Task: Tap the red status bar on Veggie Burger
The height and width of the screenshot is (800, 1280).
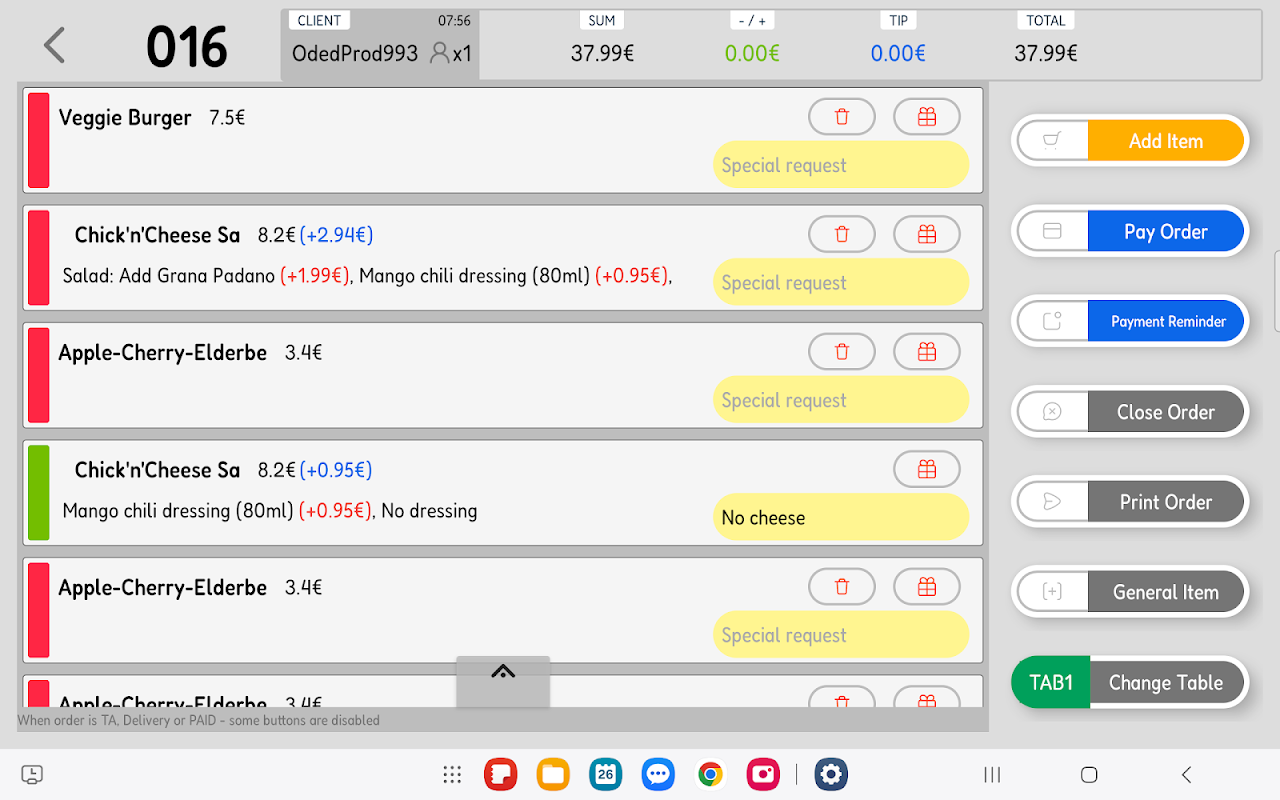Action: (x=38, y=140)
